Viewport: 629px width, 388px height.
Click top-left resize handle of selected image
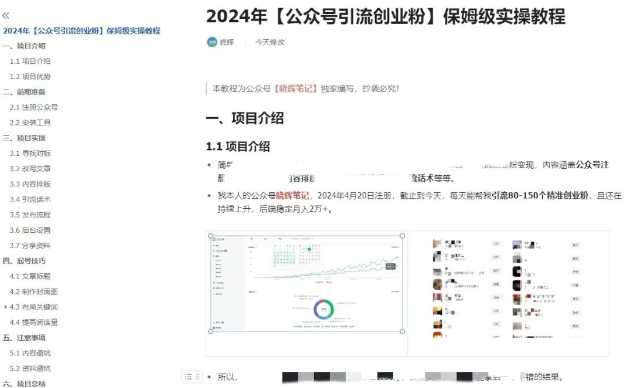click(x=211, y=236)
